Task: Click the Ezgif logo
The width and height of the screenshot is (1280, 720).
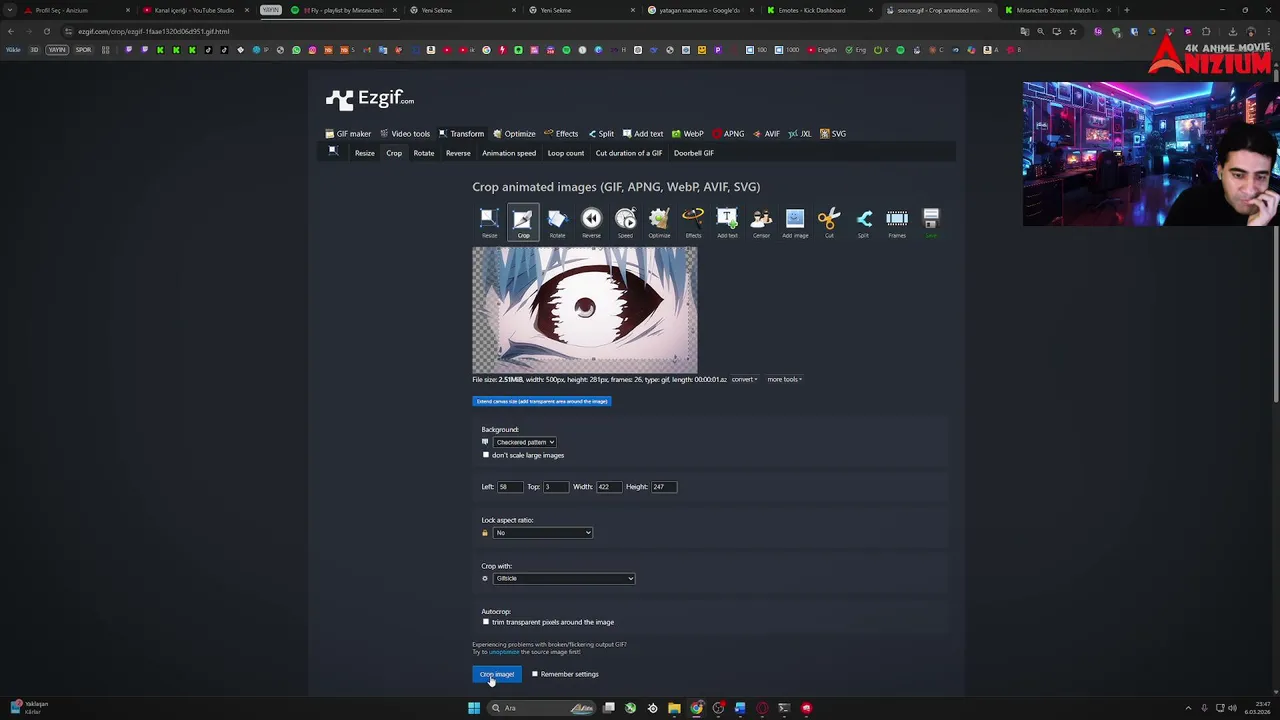Action: (370, 98)
